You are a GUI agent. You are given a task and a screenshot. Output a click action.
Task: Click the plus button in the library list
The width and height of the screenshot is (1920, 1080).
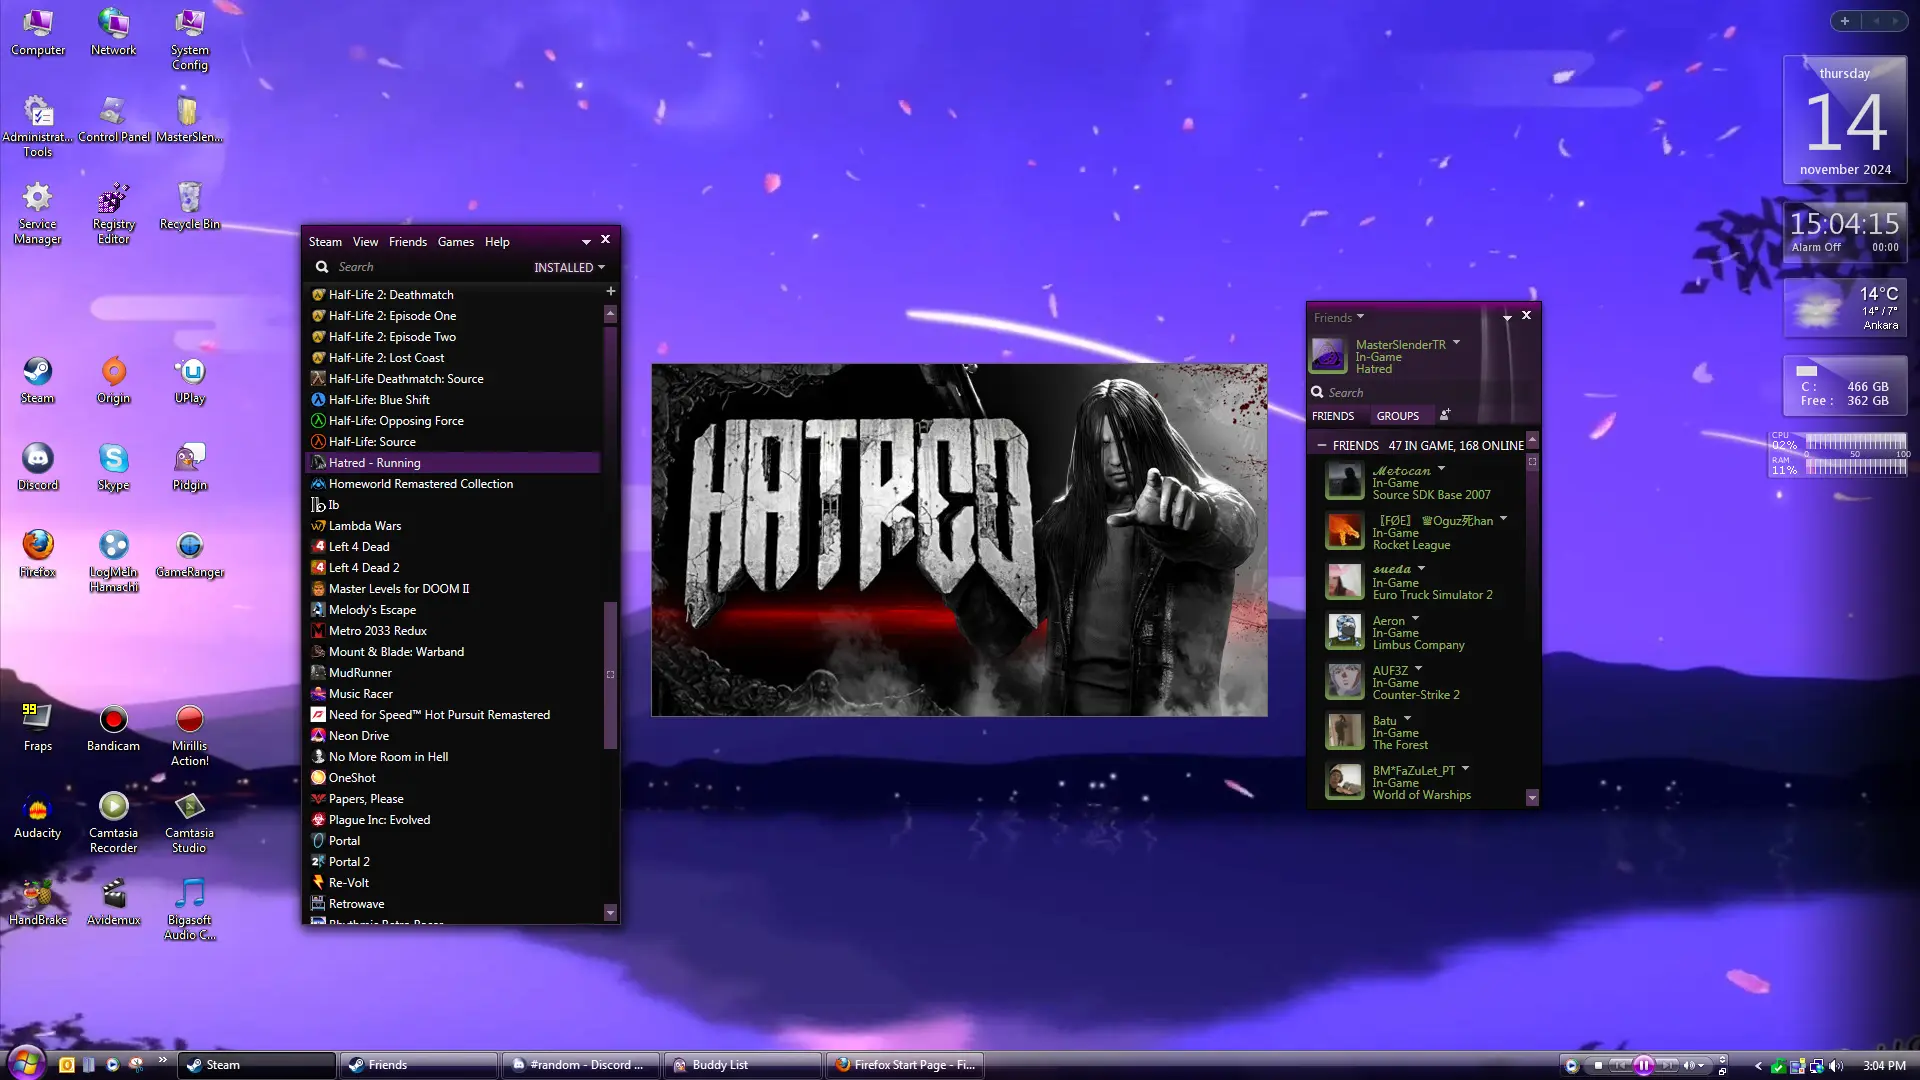point(610,291)
